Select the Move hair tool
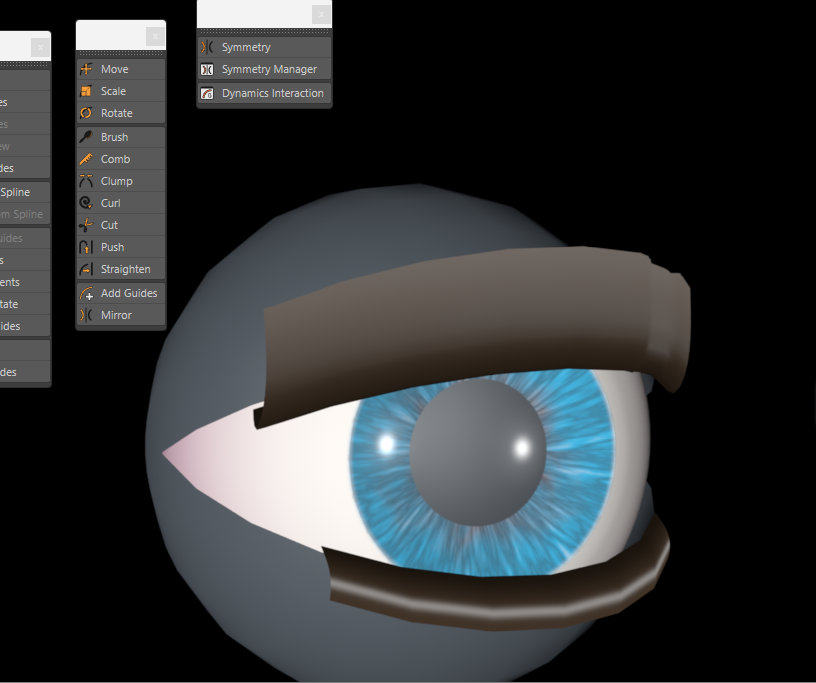Viewport: 816px width, 683px height. coord(114,69)
